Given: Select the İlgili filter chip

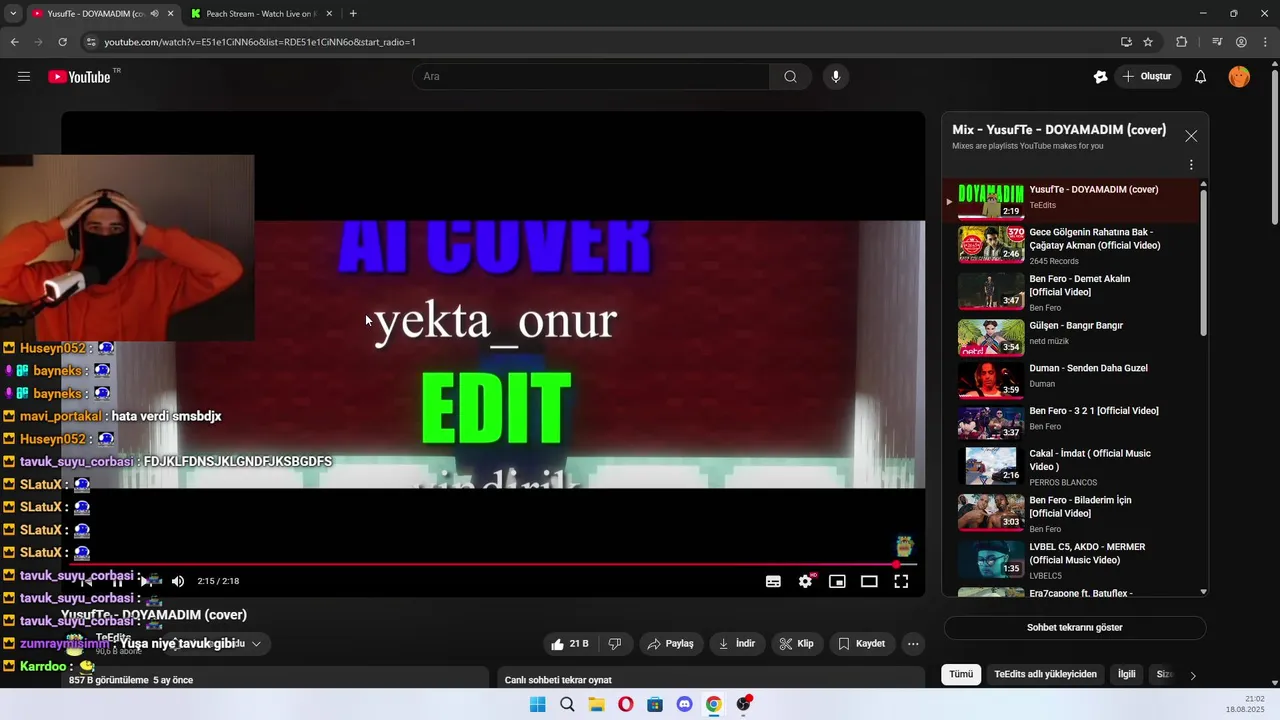Looking at the screenshot, I should click(x=1127, y=675).
